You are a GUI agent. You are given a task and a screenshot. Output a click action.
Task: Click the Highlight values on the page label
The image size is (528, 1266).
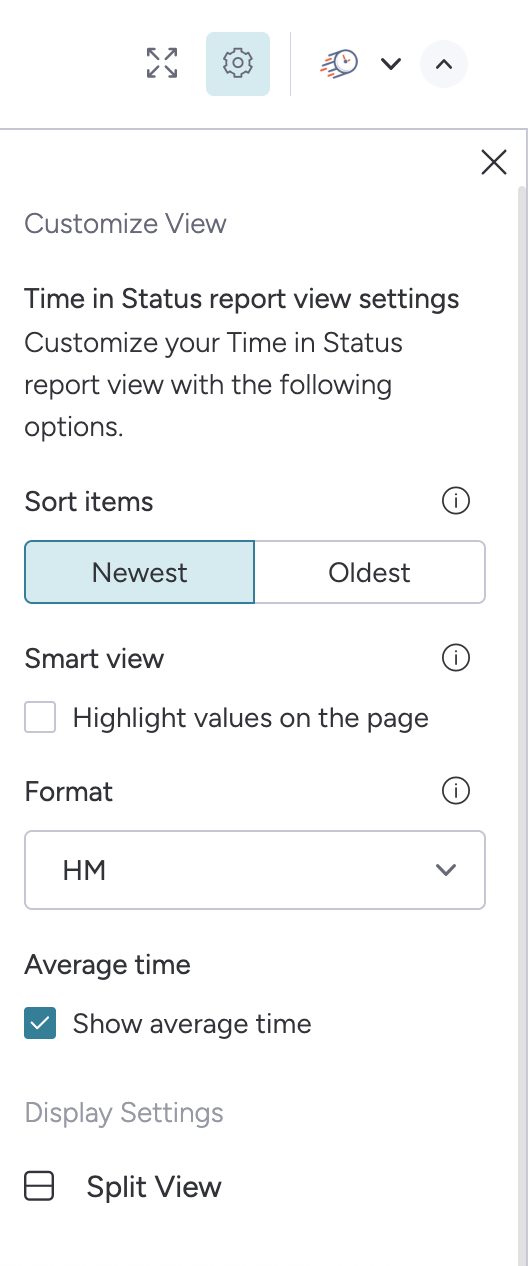click(x=250, y=717)
